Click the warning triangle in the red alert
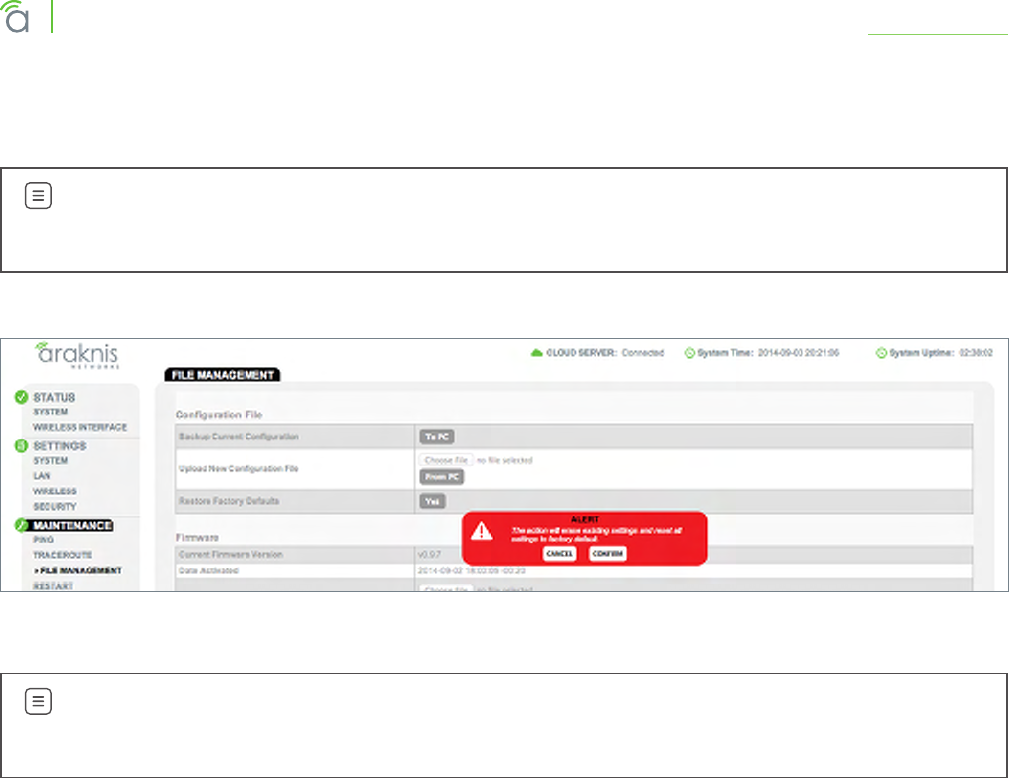The height and width of the screenshot is (778, 1009). 481,532
